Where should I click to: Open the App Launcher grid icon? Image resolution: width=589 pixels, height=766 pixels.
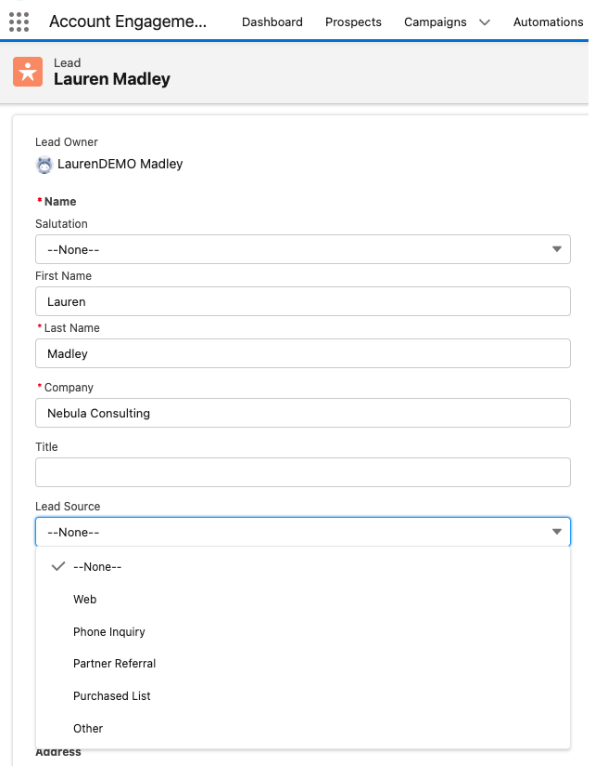[19, 22]
